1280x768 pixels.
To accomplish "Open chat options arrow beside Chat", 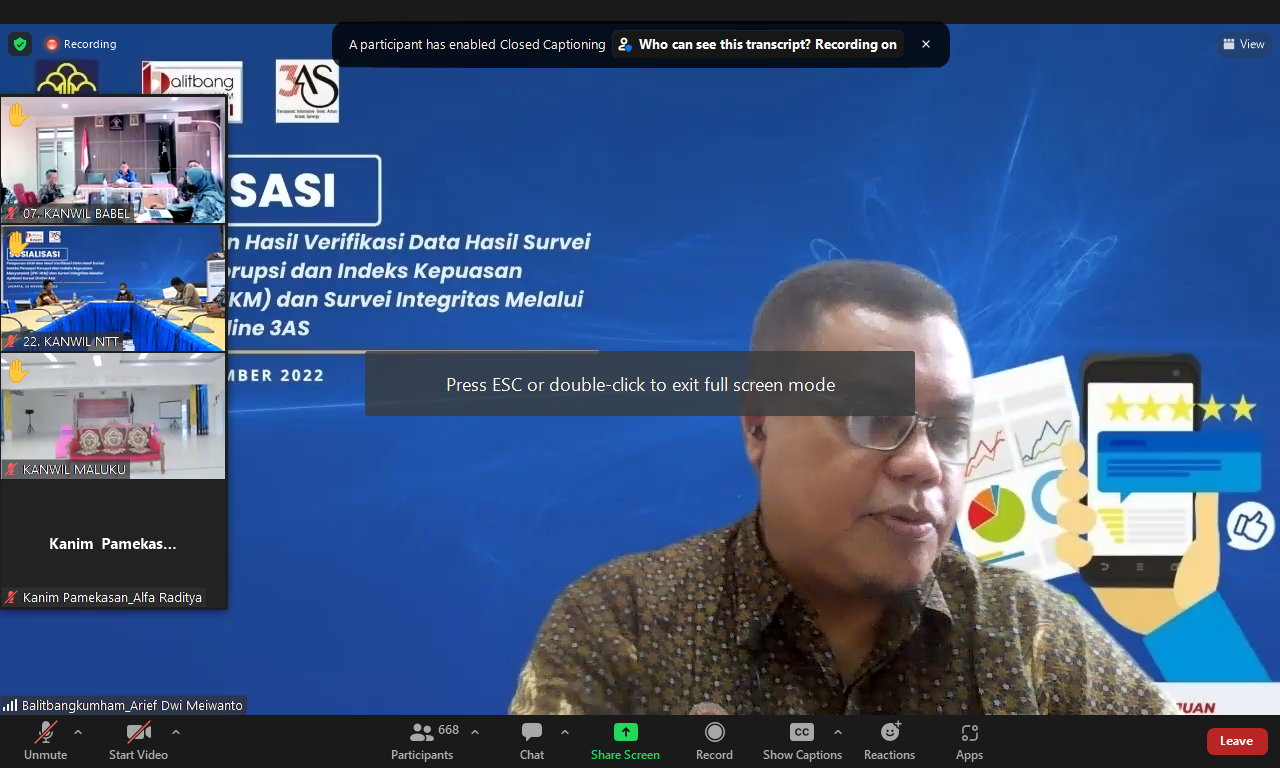I will [x=565, y=731].
